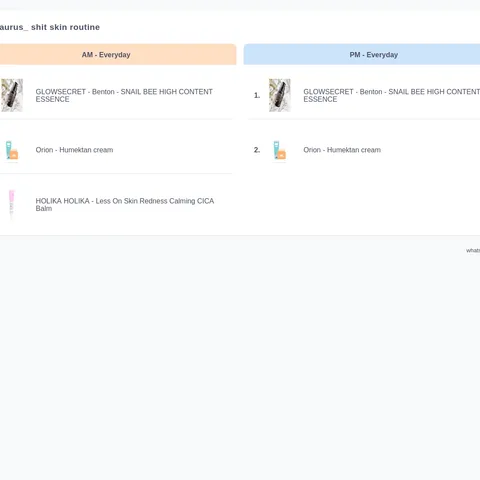This screenshot has width=480, height=480.
Task: Click the footer link at bottom right
Action: point(473,250)
